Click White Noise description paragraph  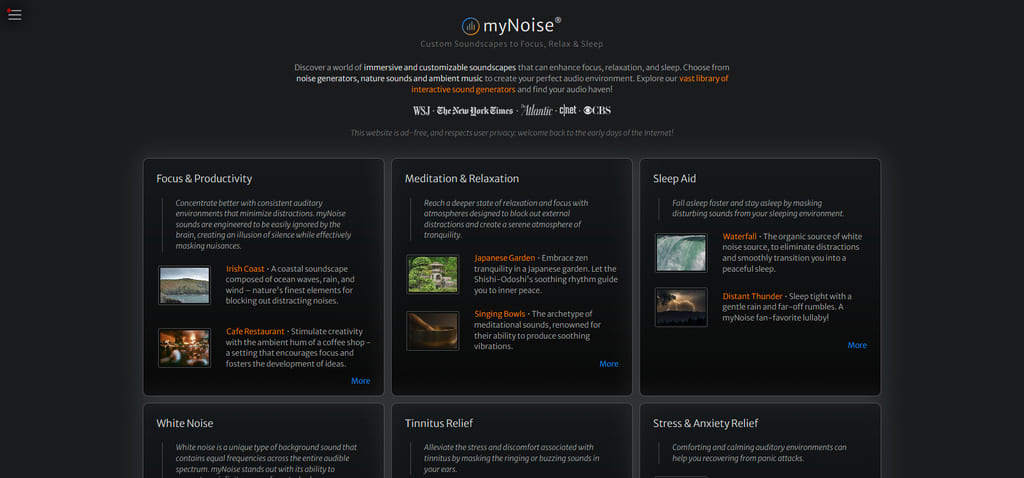(266, 459)
